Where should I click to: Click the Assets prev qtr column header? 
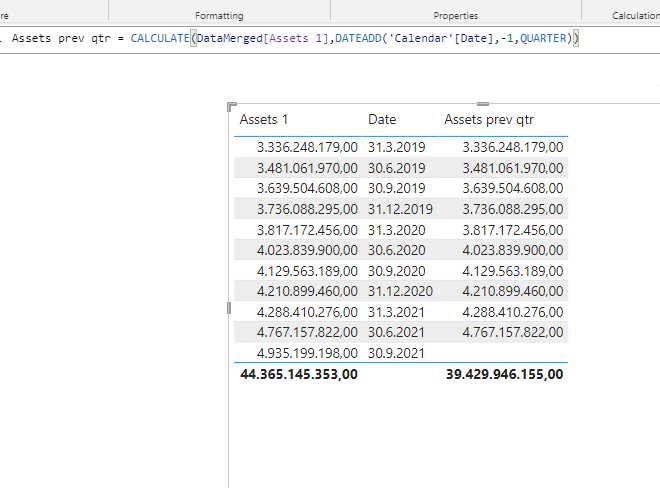point(489,120)
